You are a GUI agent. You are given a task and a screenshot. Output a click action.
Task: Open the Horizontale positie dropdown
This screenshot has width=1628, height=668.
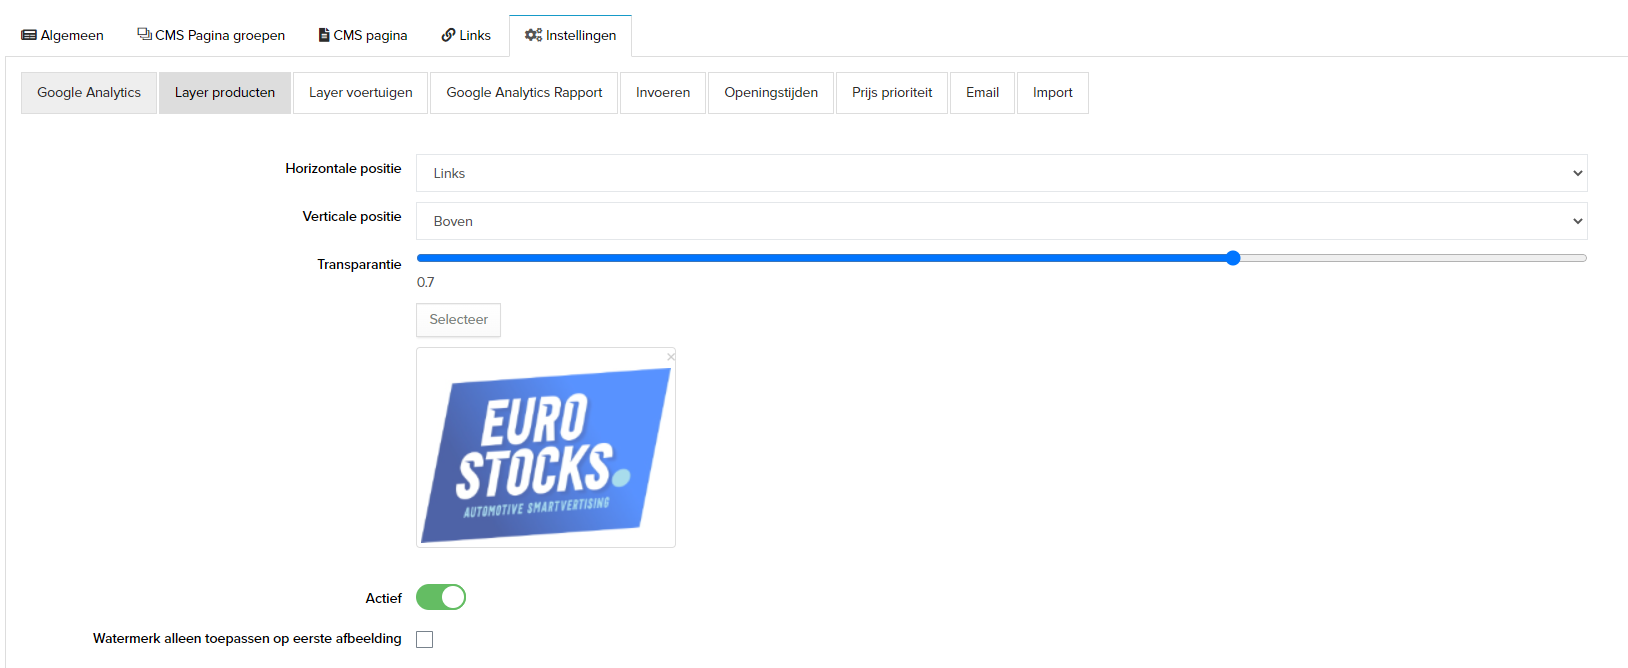coord(1001,173)
